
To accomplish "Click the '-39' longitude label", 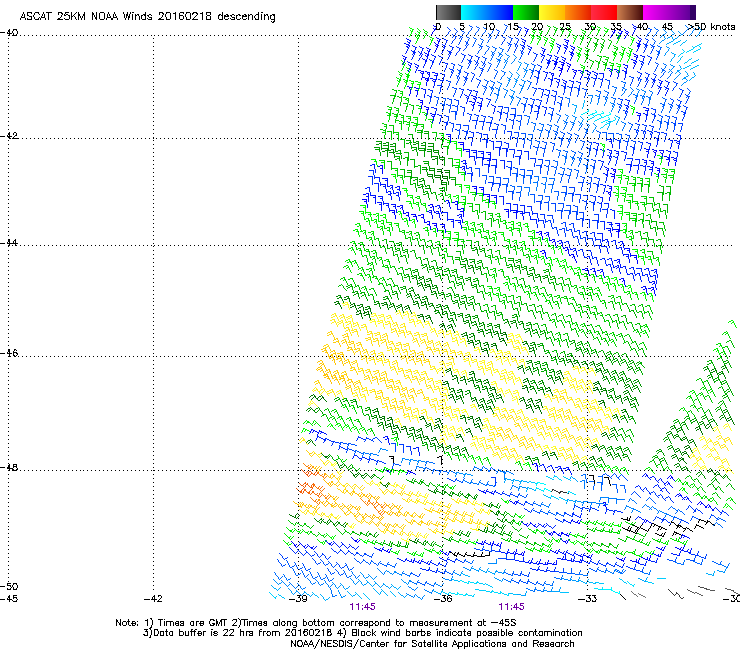I will point(298,599).
